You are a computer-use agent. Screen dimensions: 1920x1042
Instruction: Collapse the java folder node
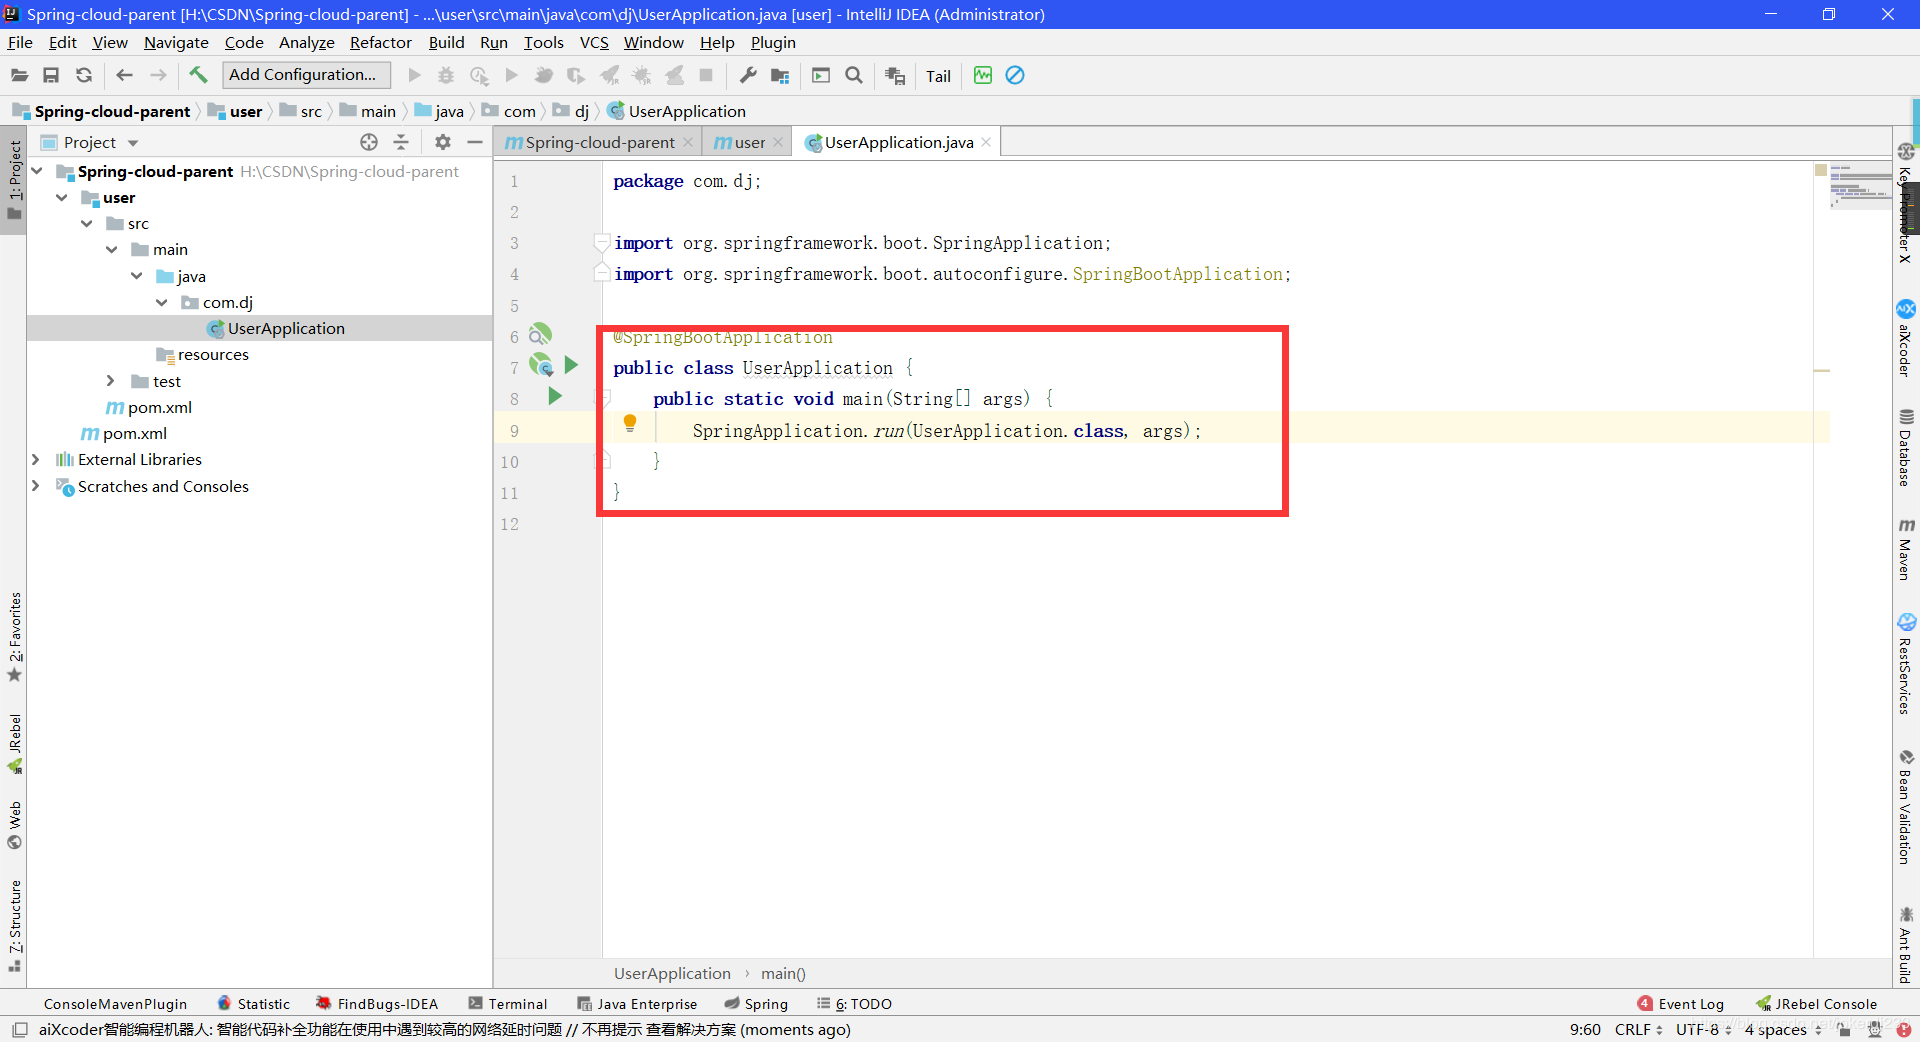click(x=137, y=276)
